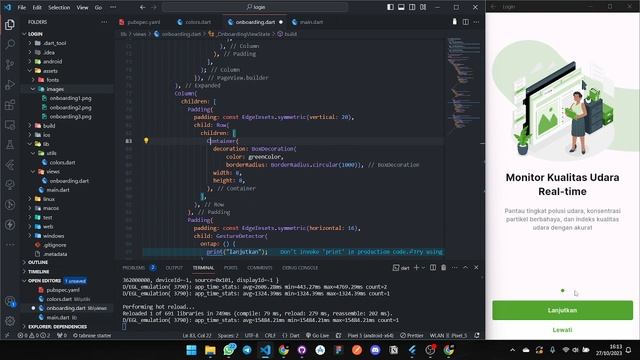The width and height of the screenshot is (640, 360).
Task: Open Discord from taskbar
Action: pyautogui.click(x=375, y=350)
